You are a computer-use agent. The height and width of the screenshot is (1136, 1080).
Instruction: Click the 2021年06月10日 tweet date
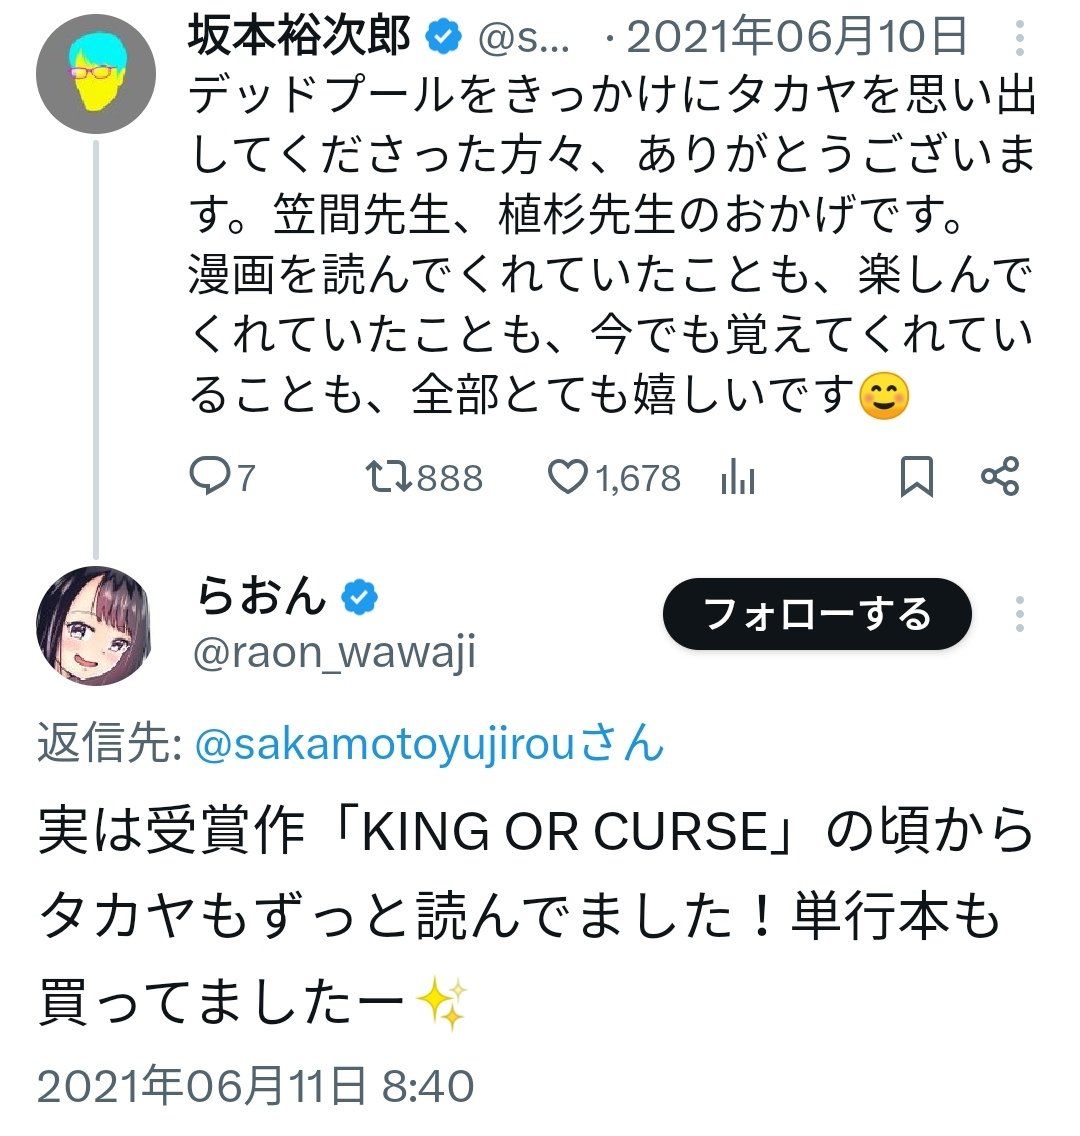[797, 38]
